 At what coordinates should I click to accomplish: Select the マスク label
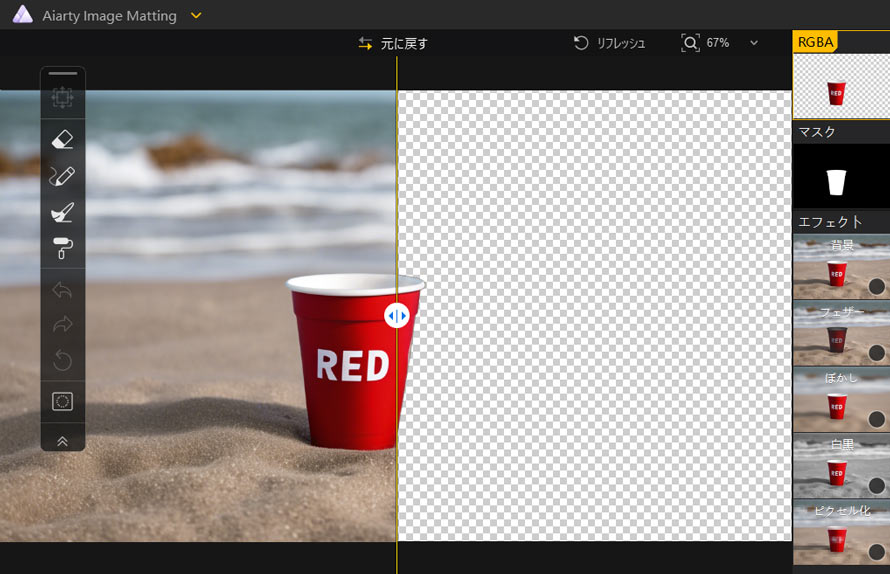817,132
